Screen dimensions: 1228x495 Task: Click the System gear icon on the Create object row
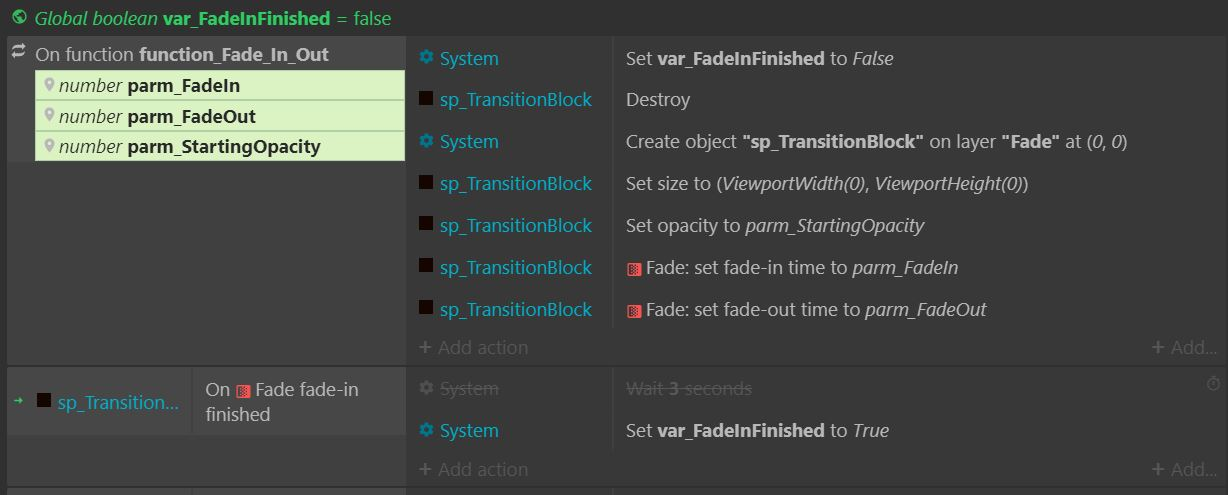pyautogui.click(x=427, y=141)
